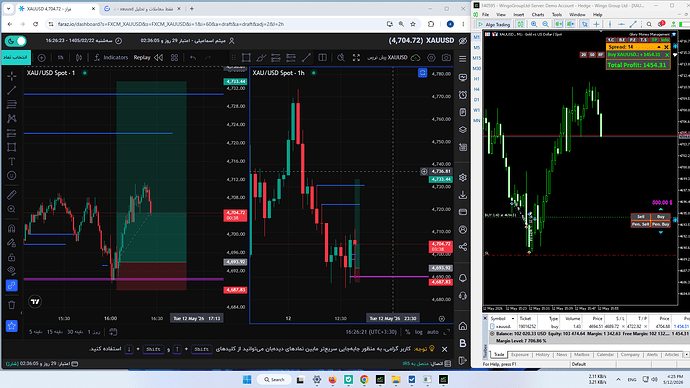690x388 pixels.
Task: Click the Sell button on MetaTrader panel
Action: click(640, 216)
